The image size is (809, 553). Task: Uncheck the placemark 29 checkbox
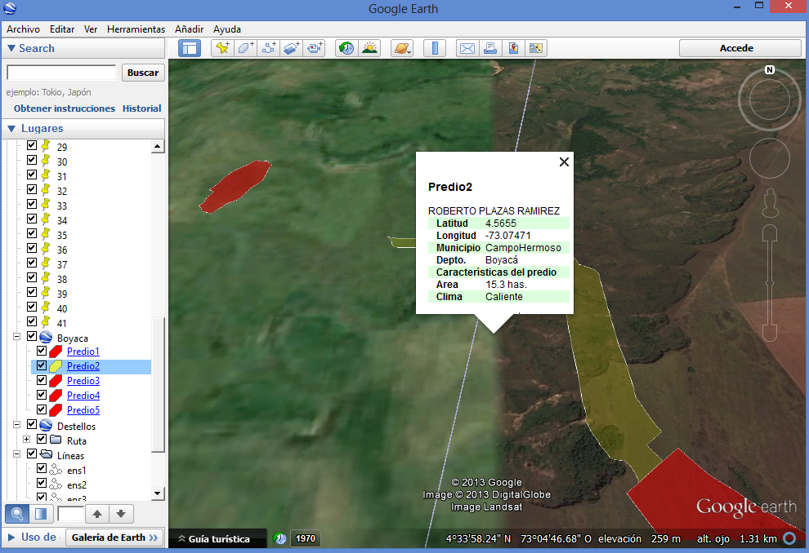click(31, 145)
